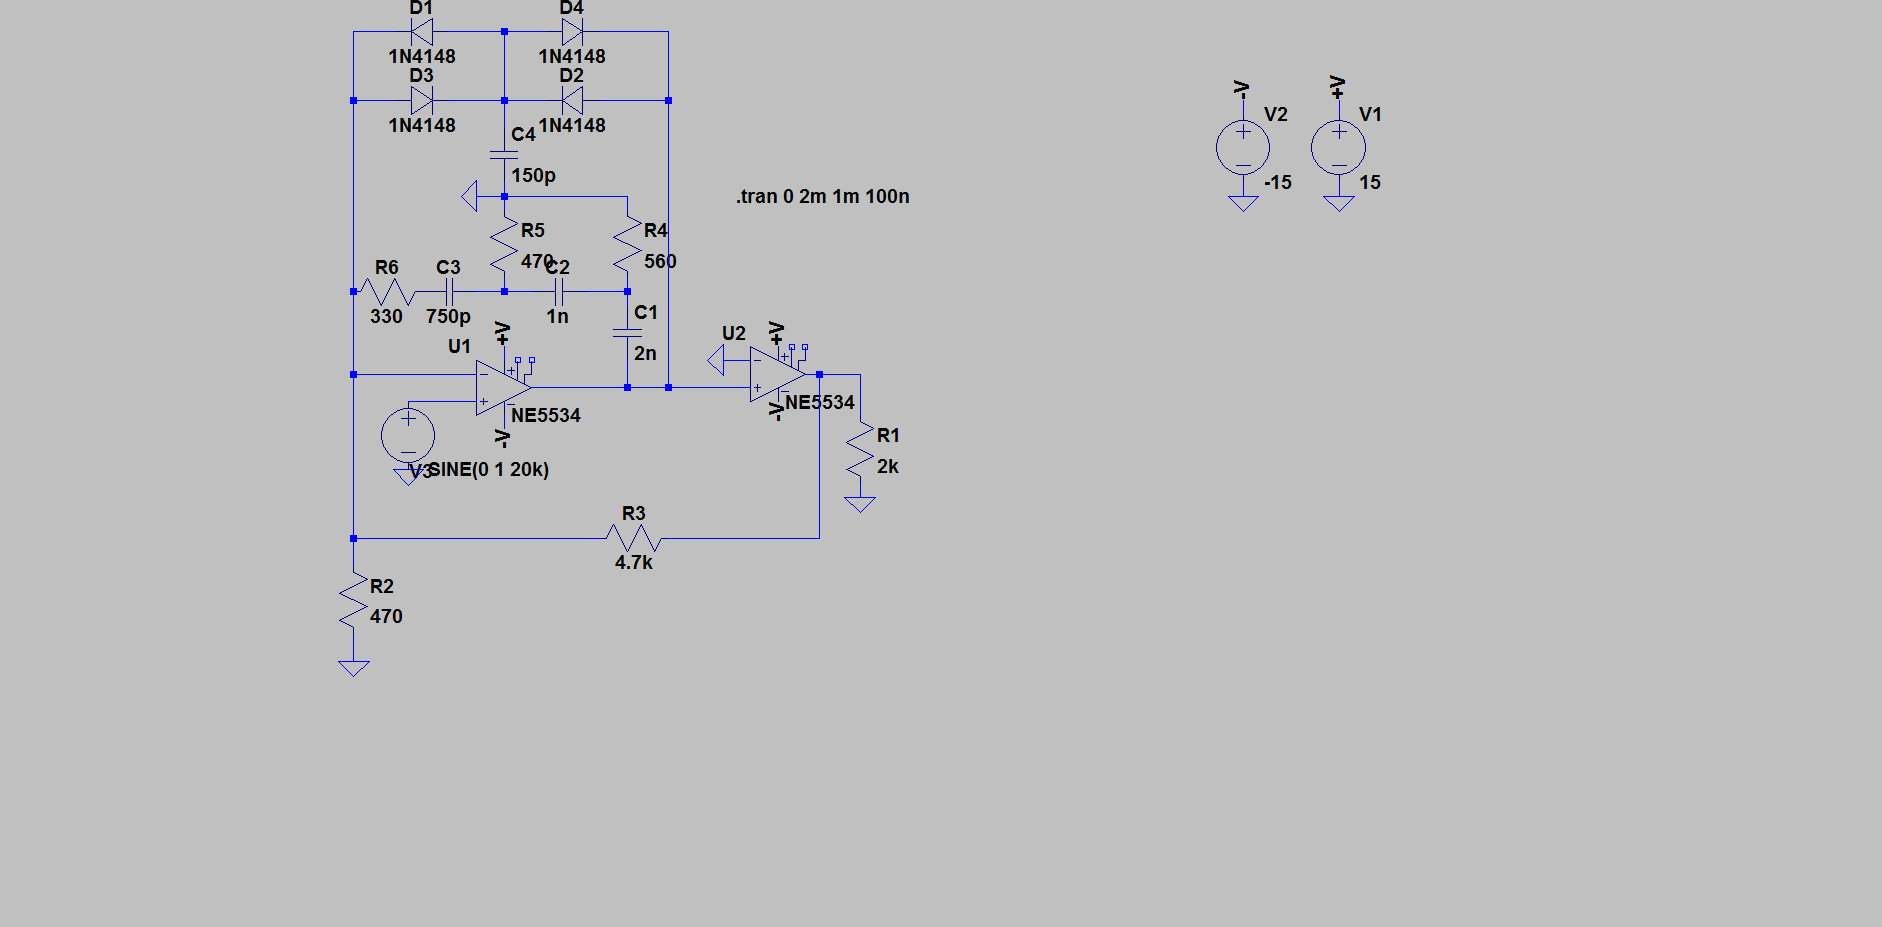Click the U1 reference label
The height and width of the screenshot is (927, 1882).
click(x=459, y=346)
